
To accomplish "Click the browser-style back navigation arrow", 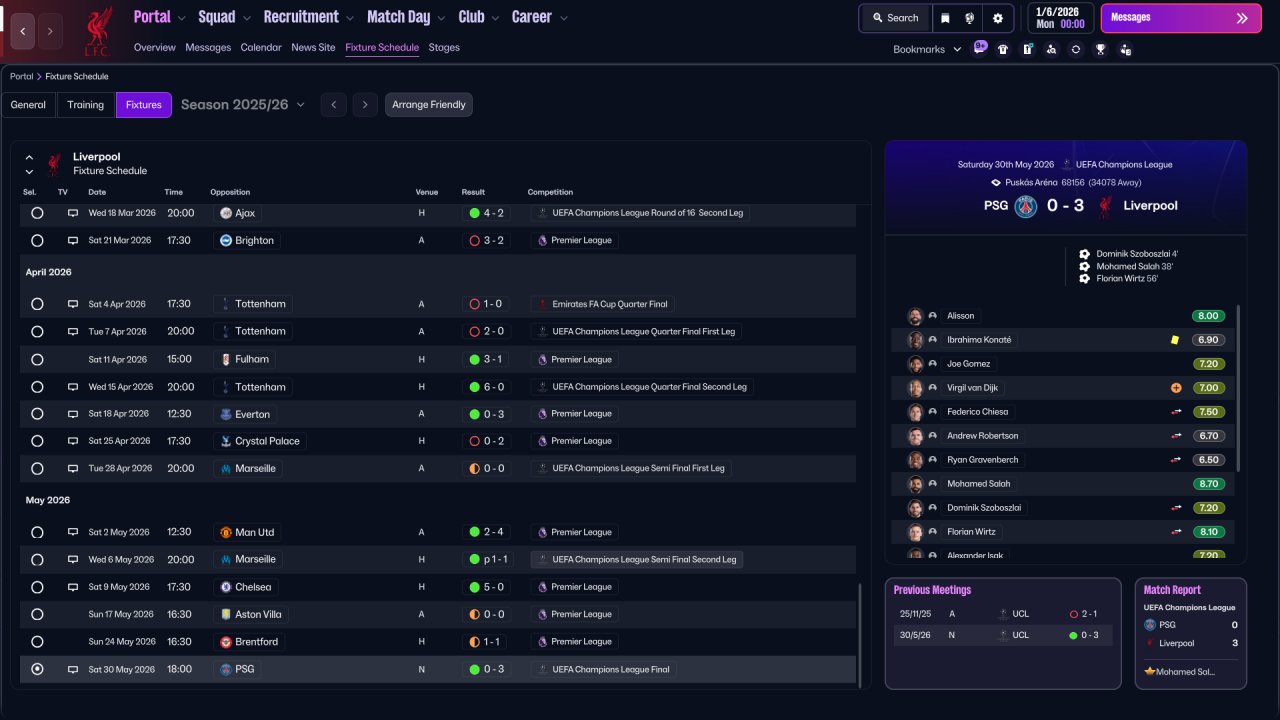I will click(23, 31).
